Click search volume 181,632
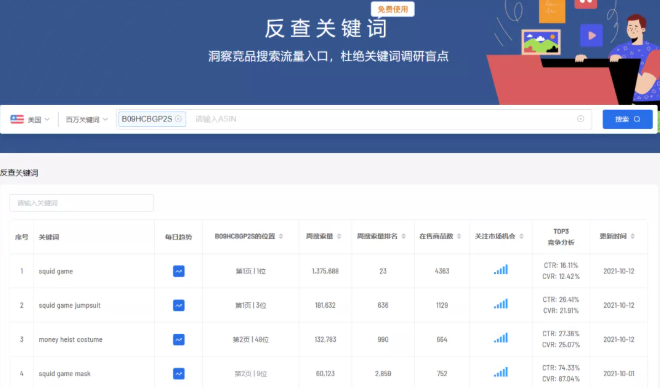The image size is (660, 388). pyautogui.click(x=325, y=306)
